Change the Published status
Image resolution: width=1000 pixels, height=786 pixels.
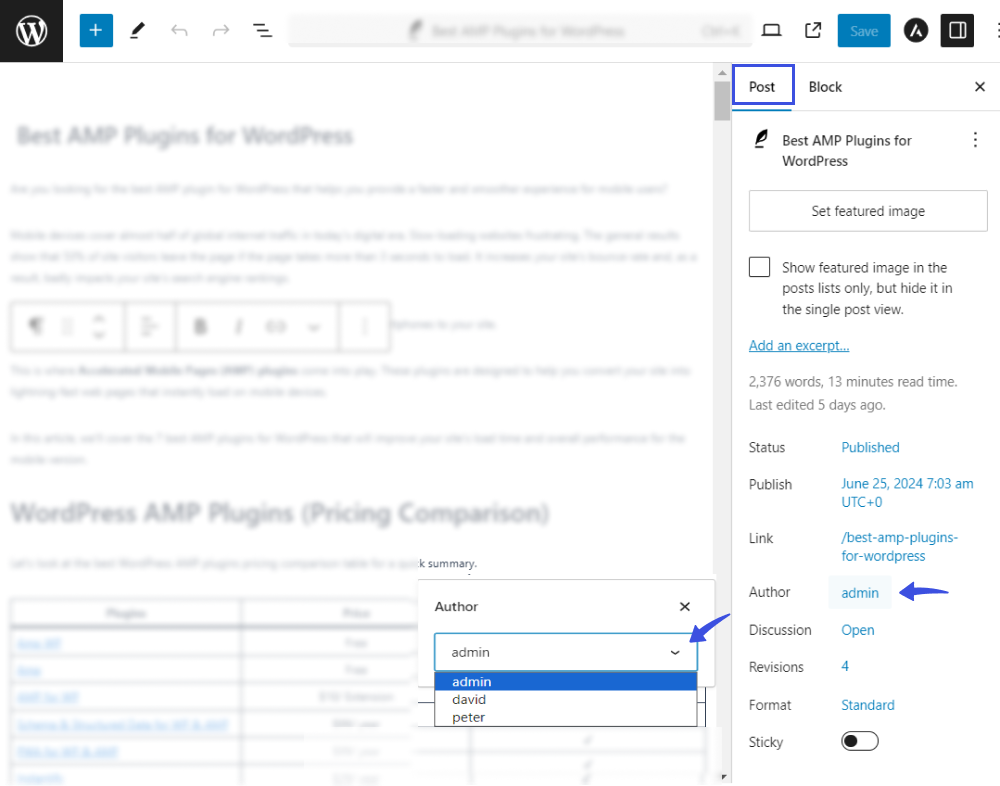point(870,447)
